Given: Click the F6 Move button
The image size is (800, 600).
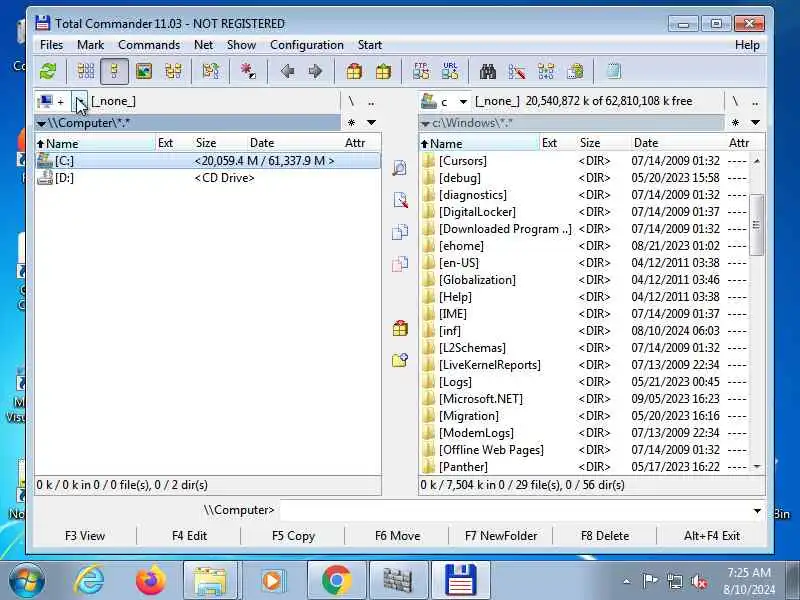Looking at the screenshot, I should 397,536.
